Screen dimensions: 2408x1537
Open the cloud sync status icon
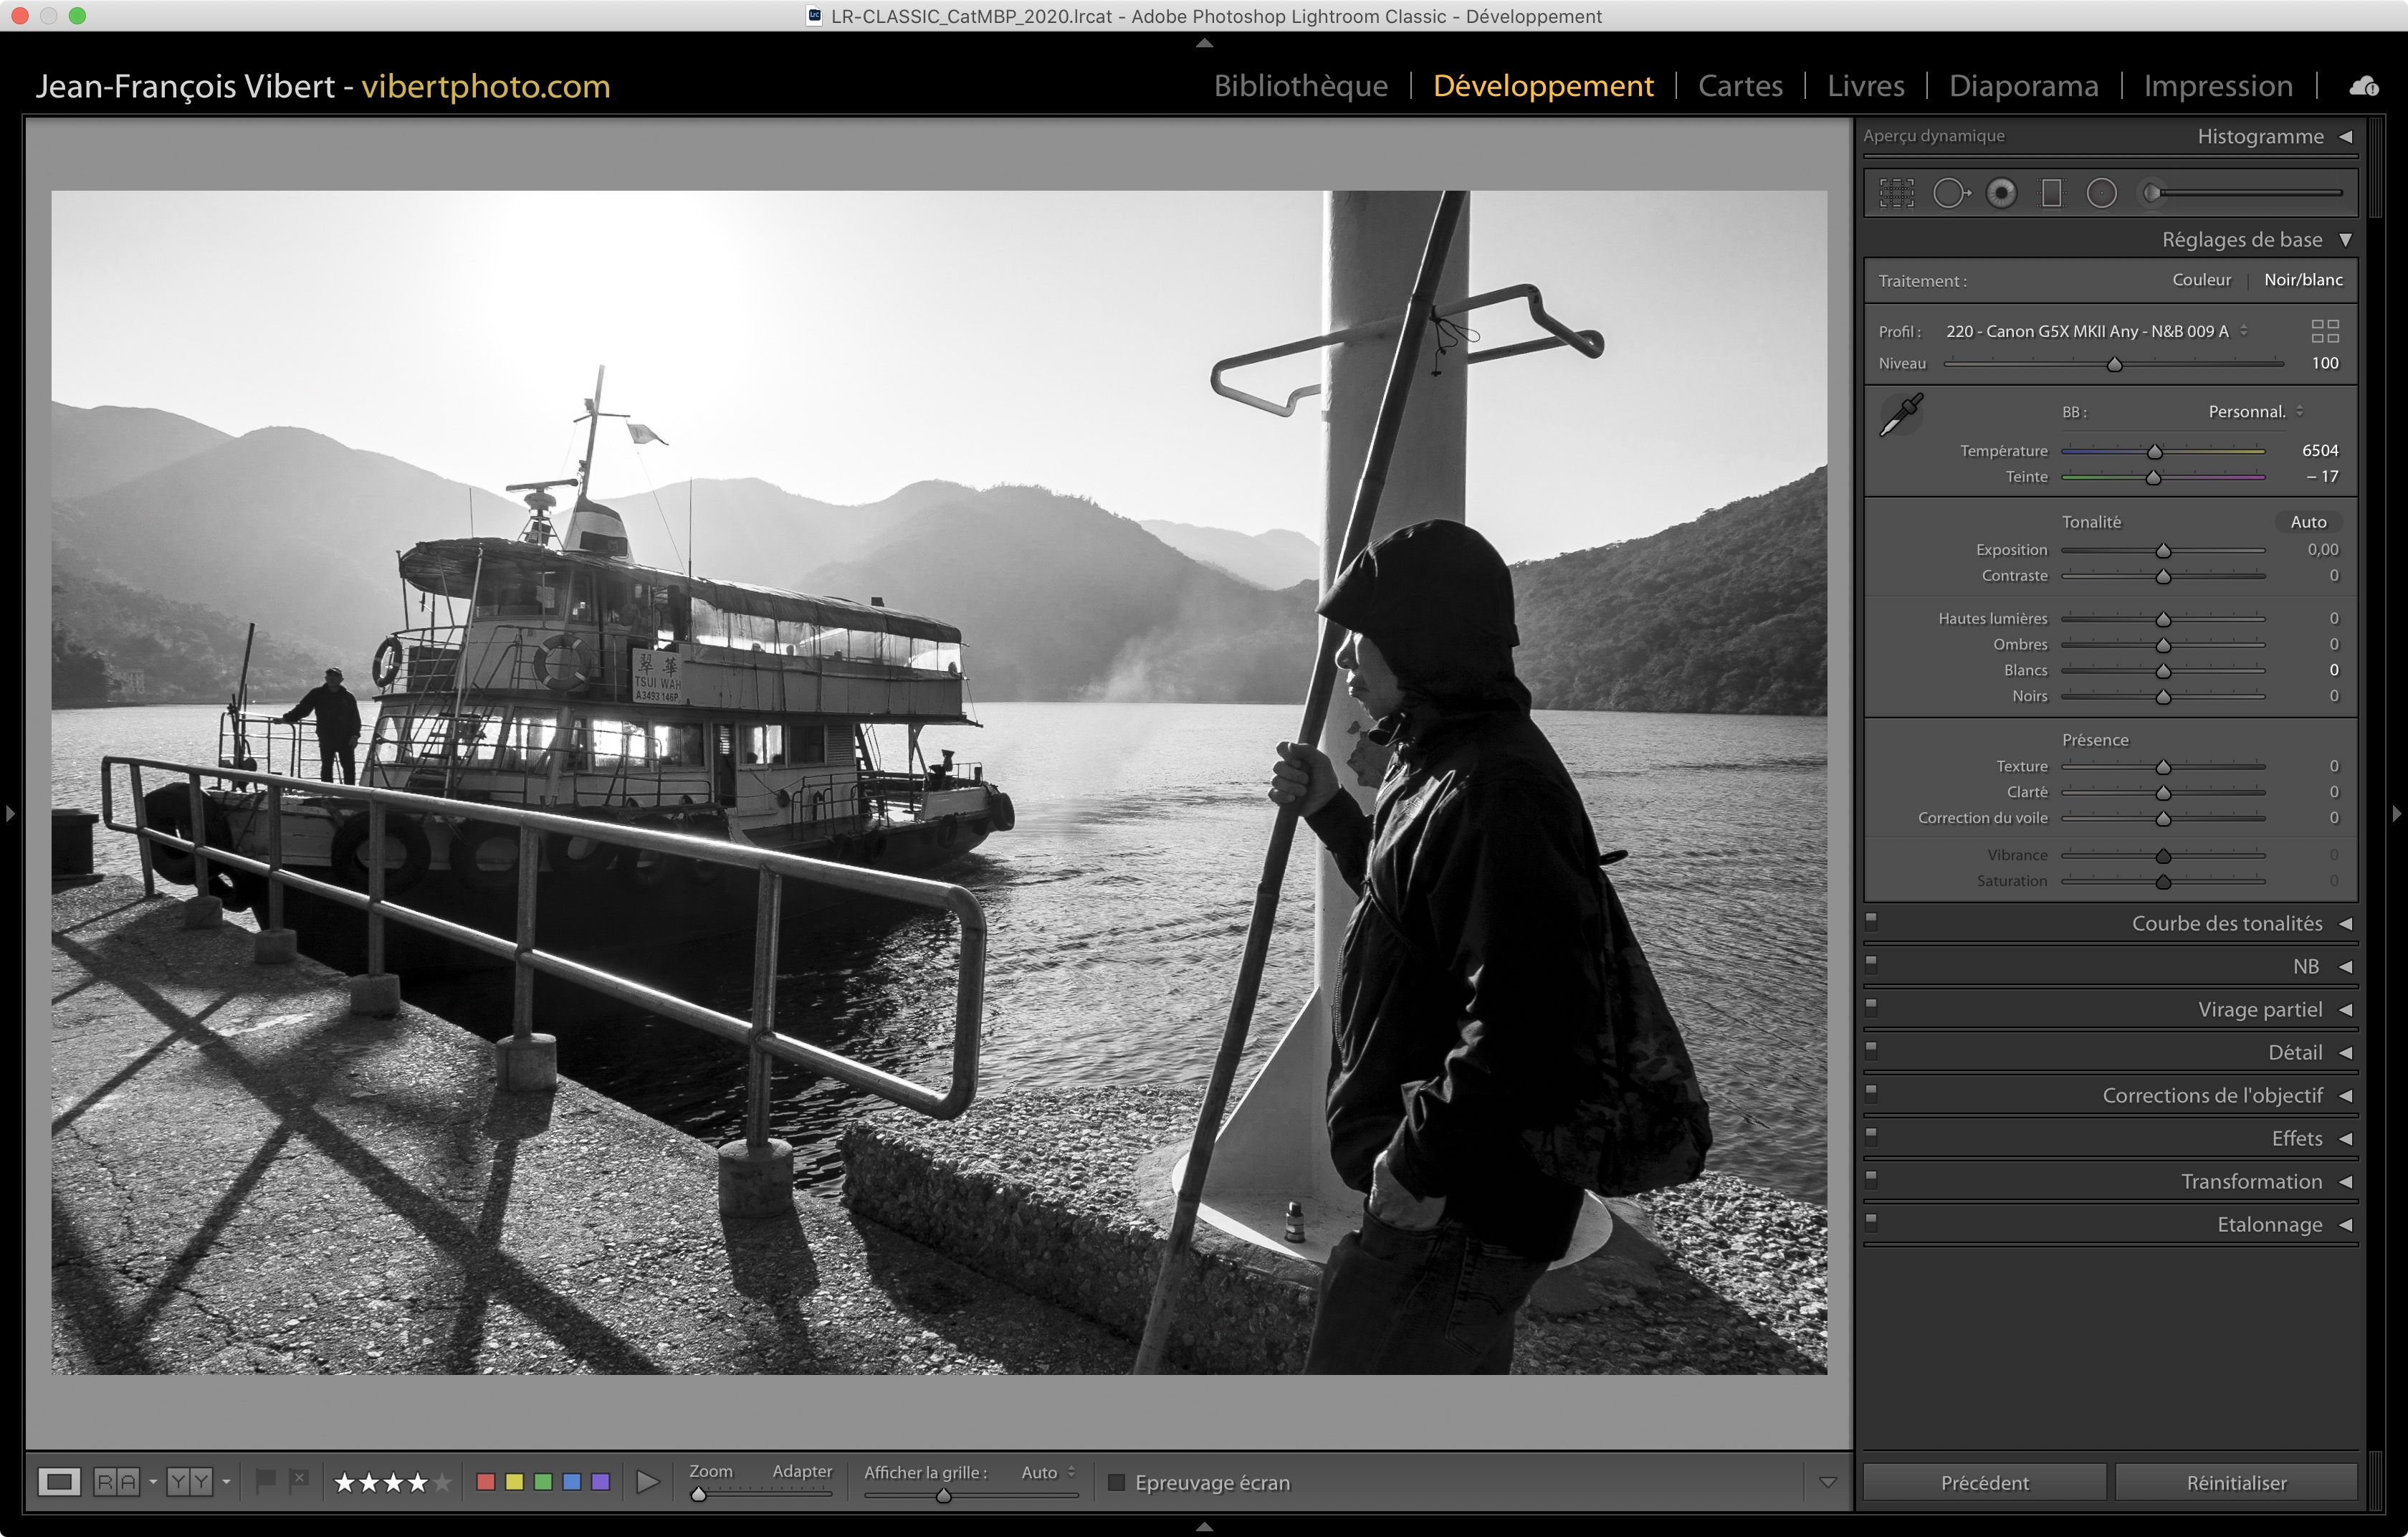pos(2364,87)
